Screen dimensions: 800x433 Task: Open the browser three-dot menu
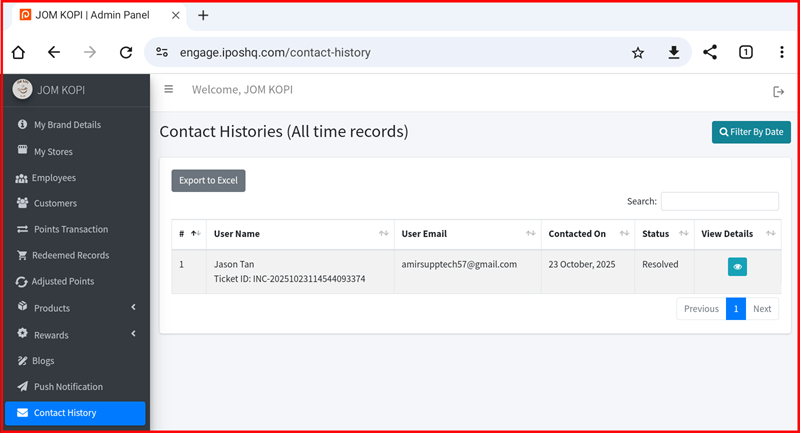click(x=781, y=53)
